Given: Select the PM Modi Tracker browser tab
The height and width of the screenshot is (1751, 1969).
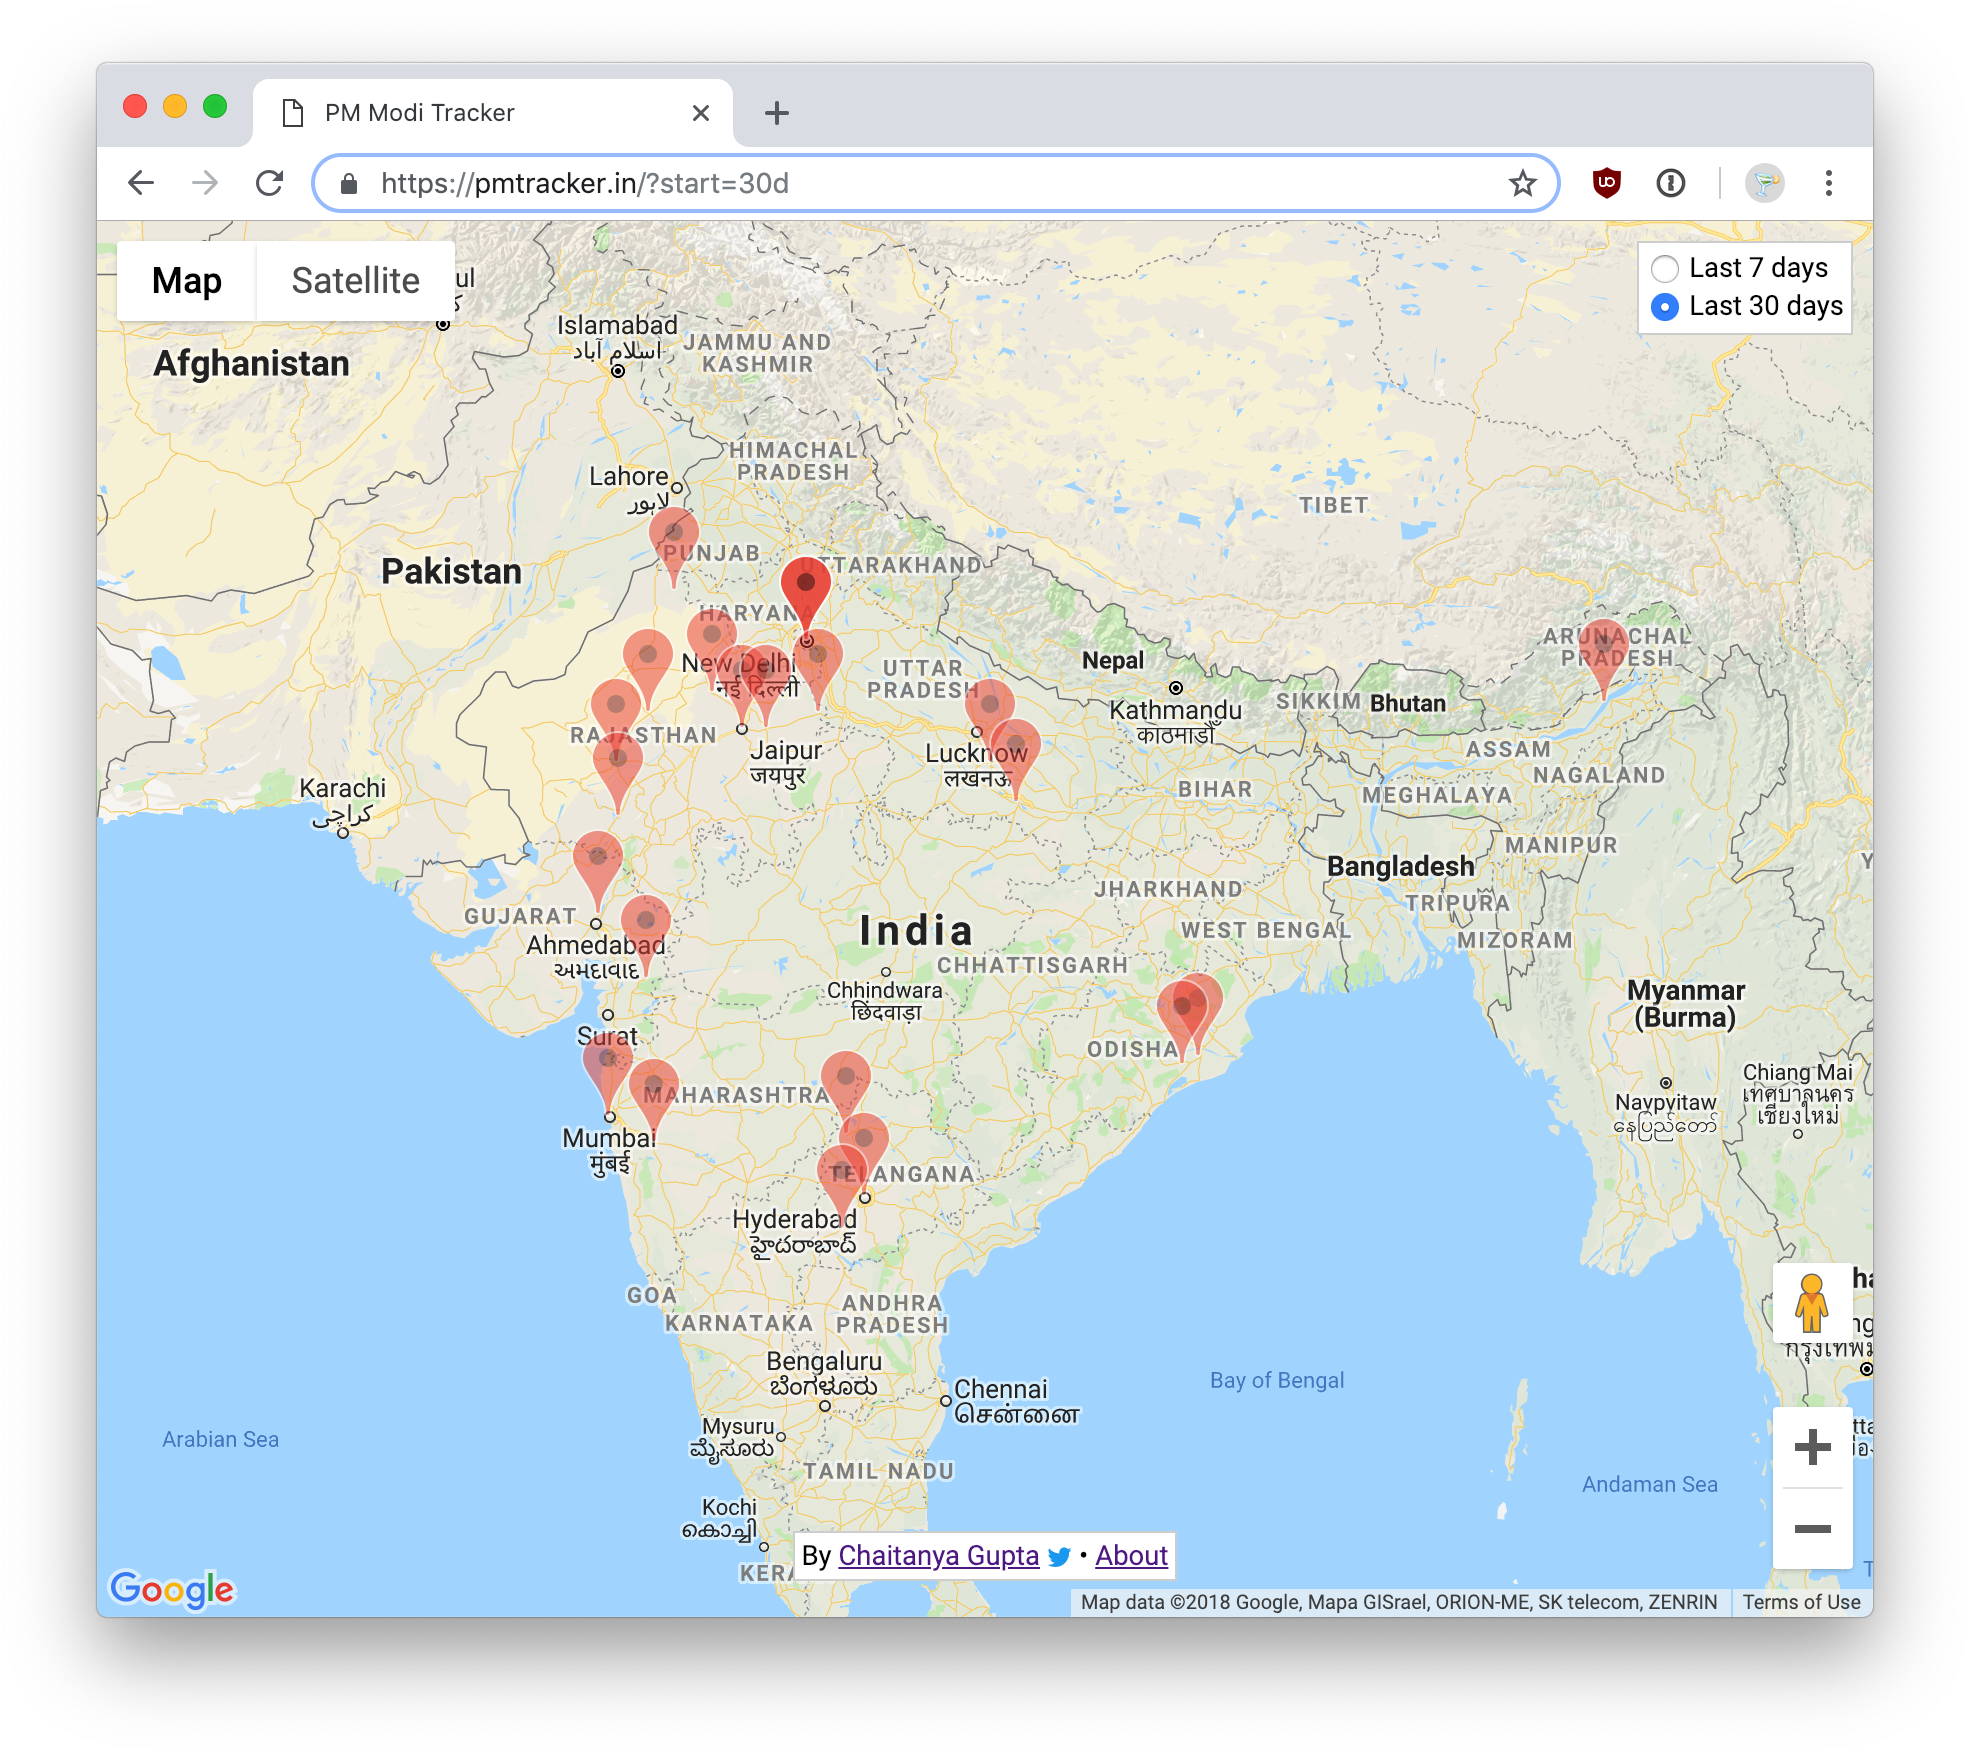Looking at the screenshot, I should (492, 113).
